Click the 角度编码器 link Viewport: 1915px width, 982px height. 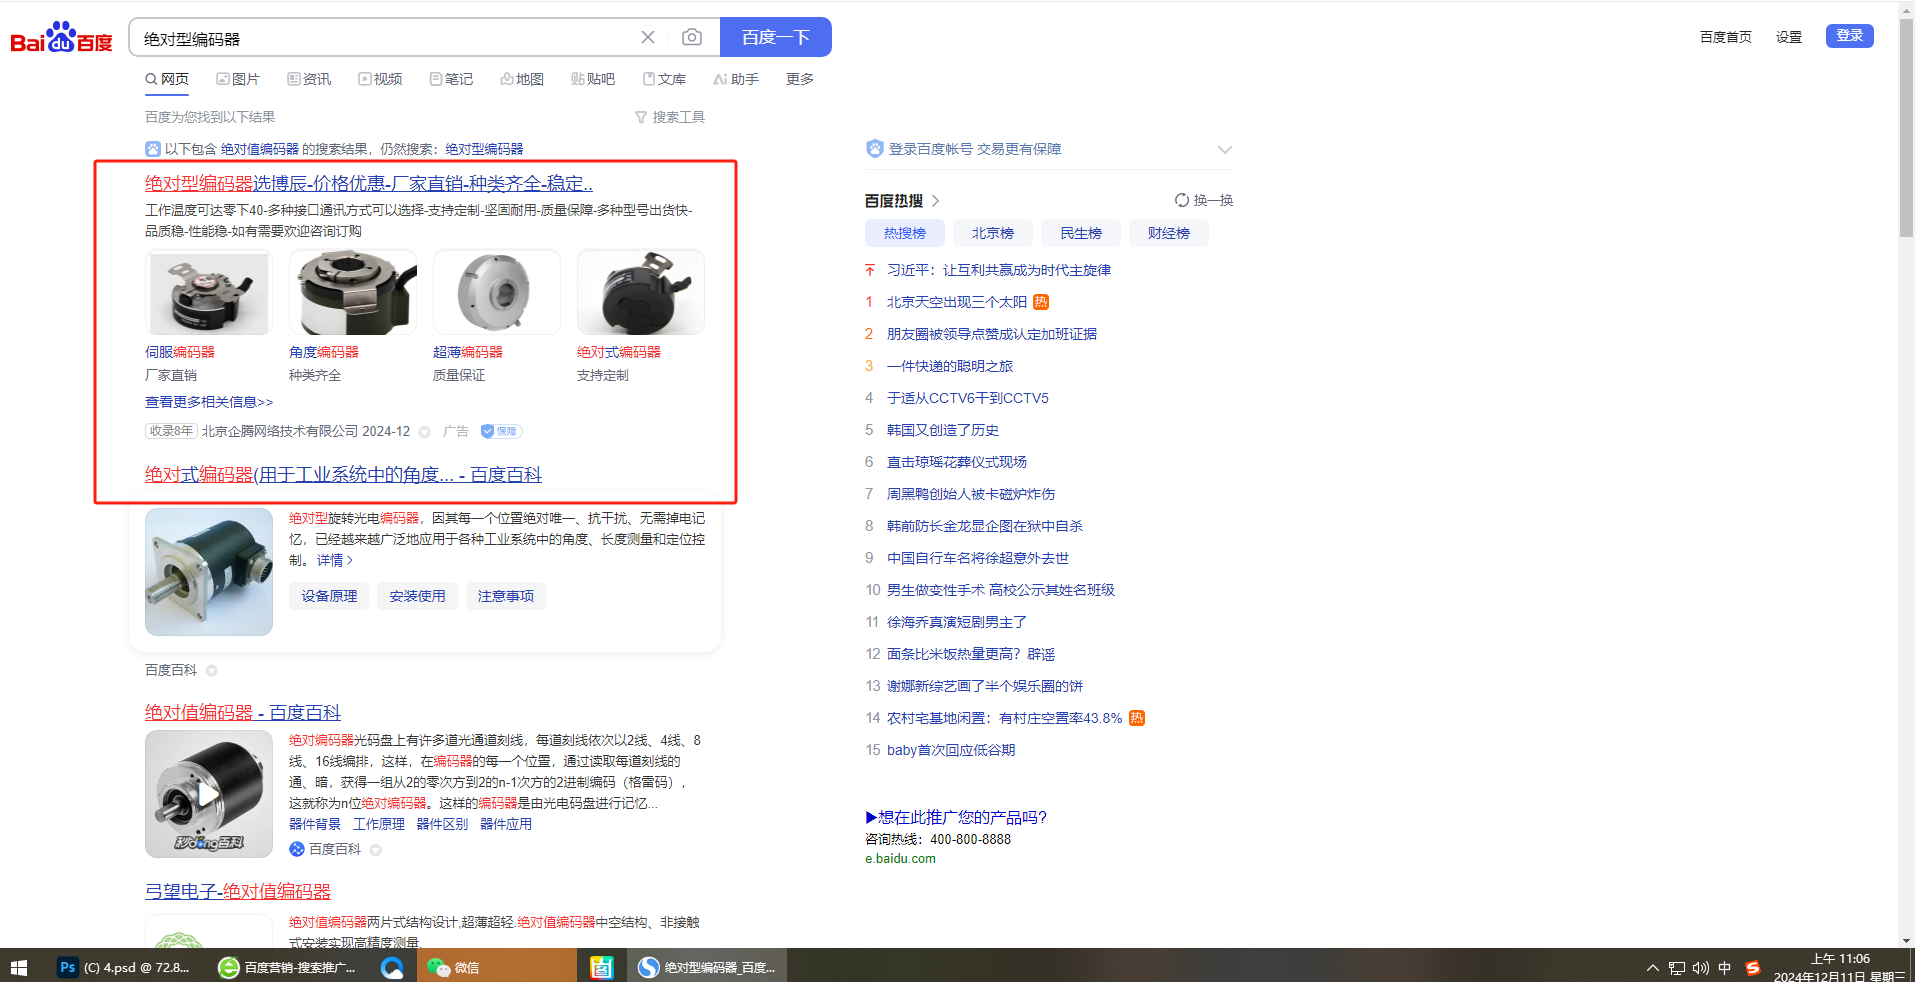coord(324,352)
